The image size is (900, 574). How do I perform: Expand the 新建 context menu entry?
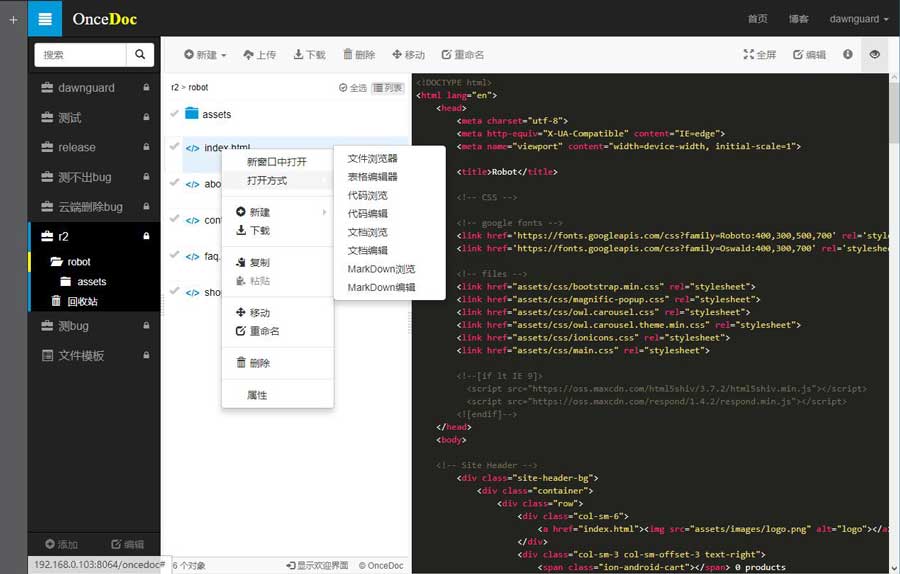(277, 212)
